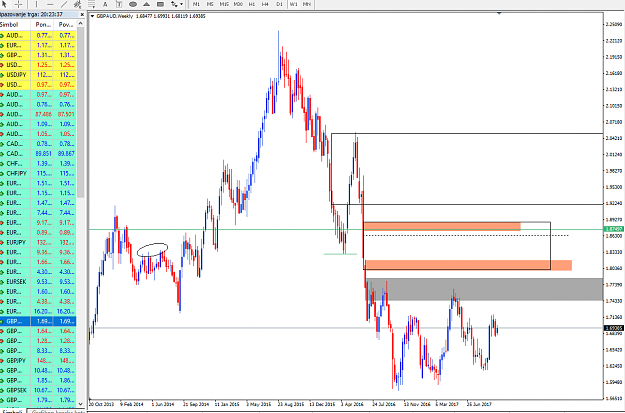Select the highlighted GBP row at 1.69
Viewport: 625px width, 413px height.
[38, 321]
